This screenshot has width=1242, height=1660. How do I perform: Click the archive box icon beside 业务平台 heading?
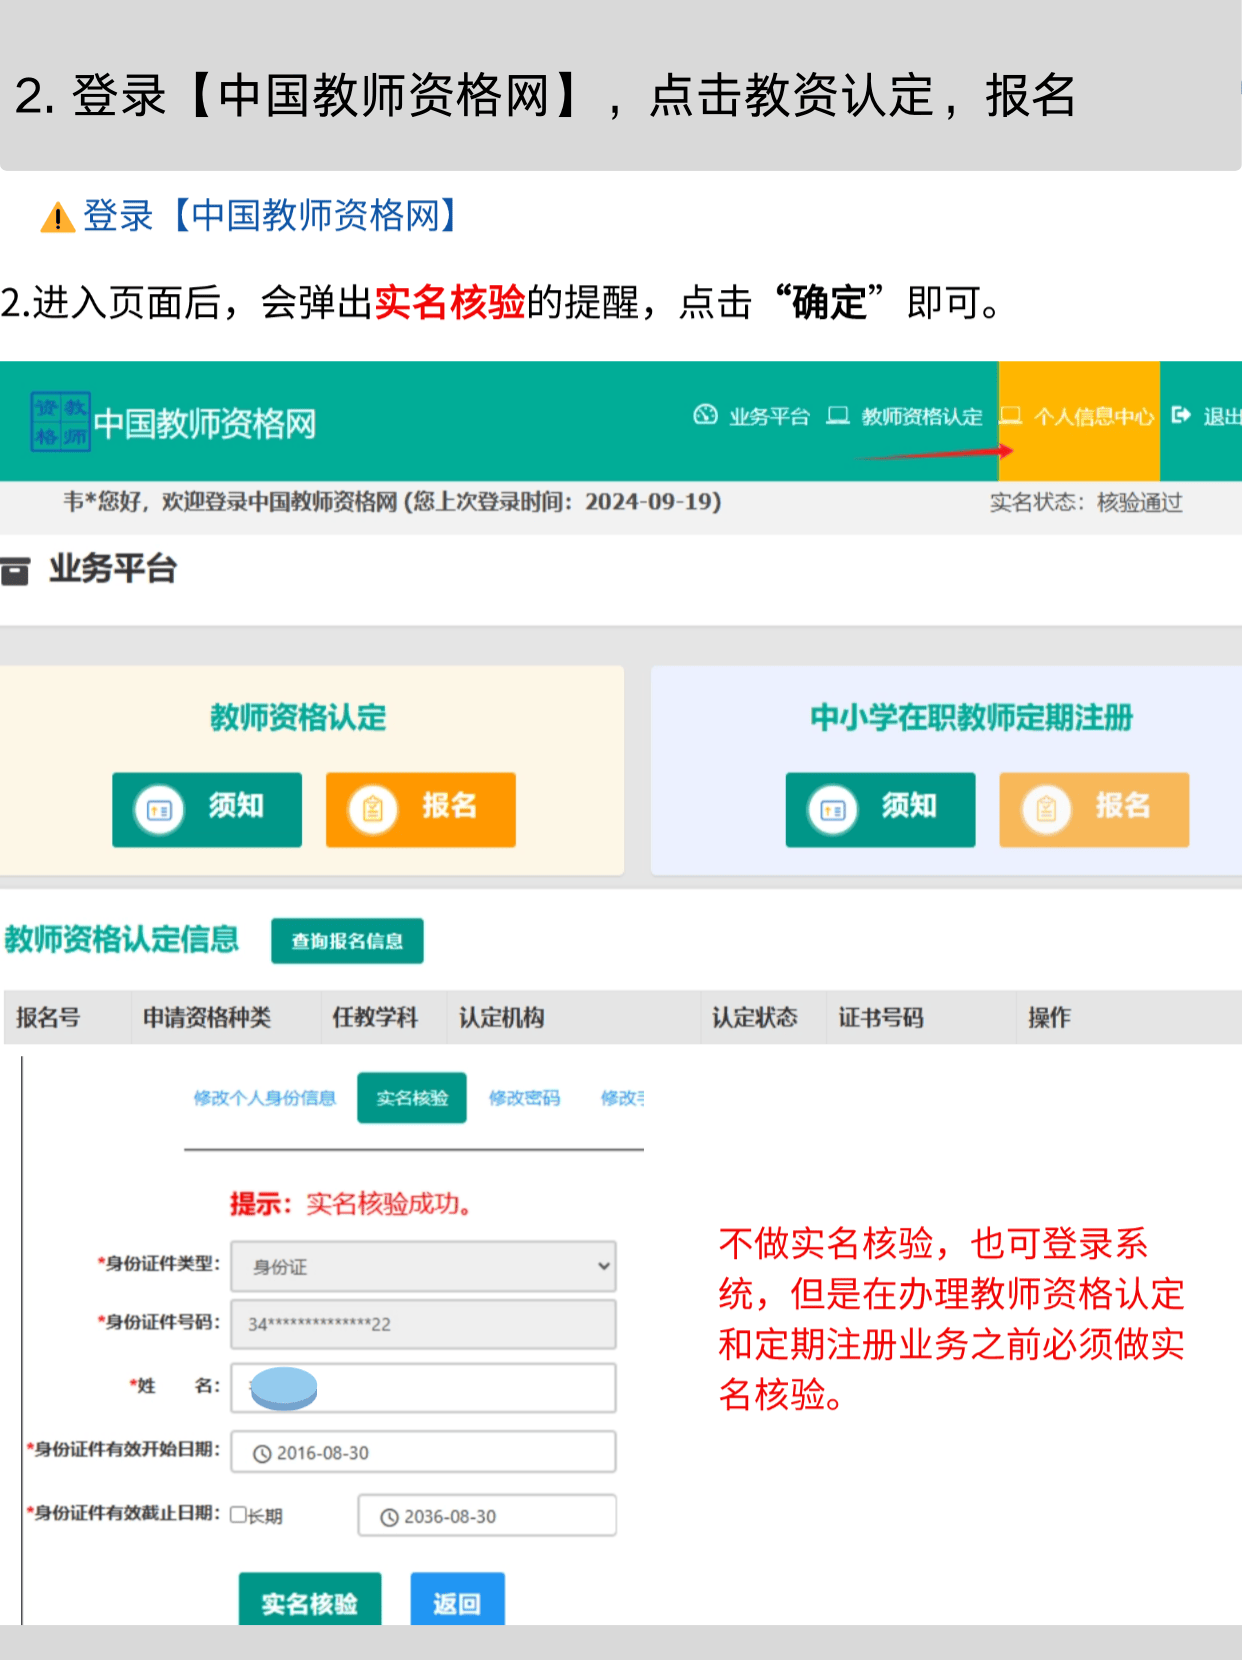[15, 571]
